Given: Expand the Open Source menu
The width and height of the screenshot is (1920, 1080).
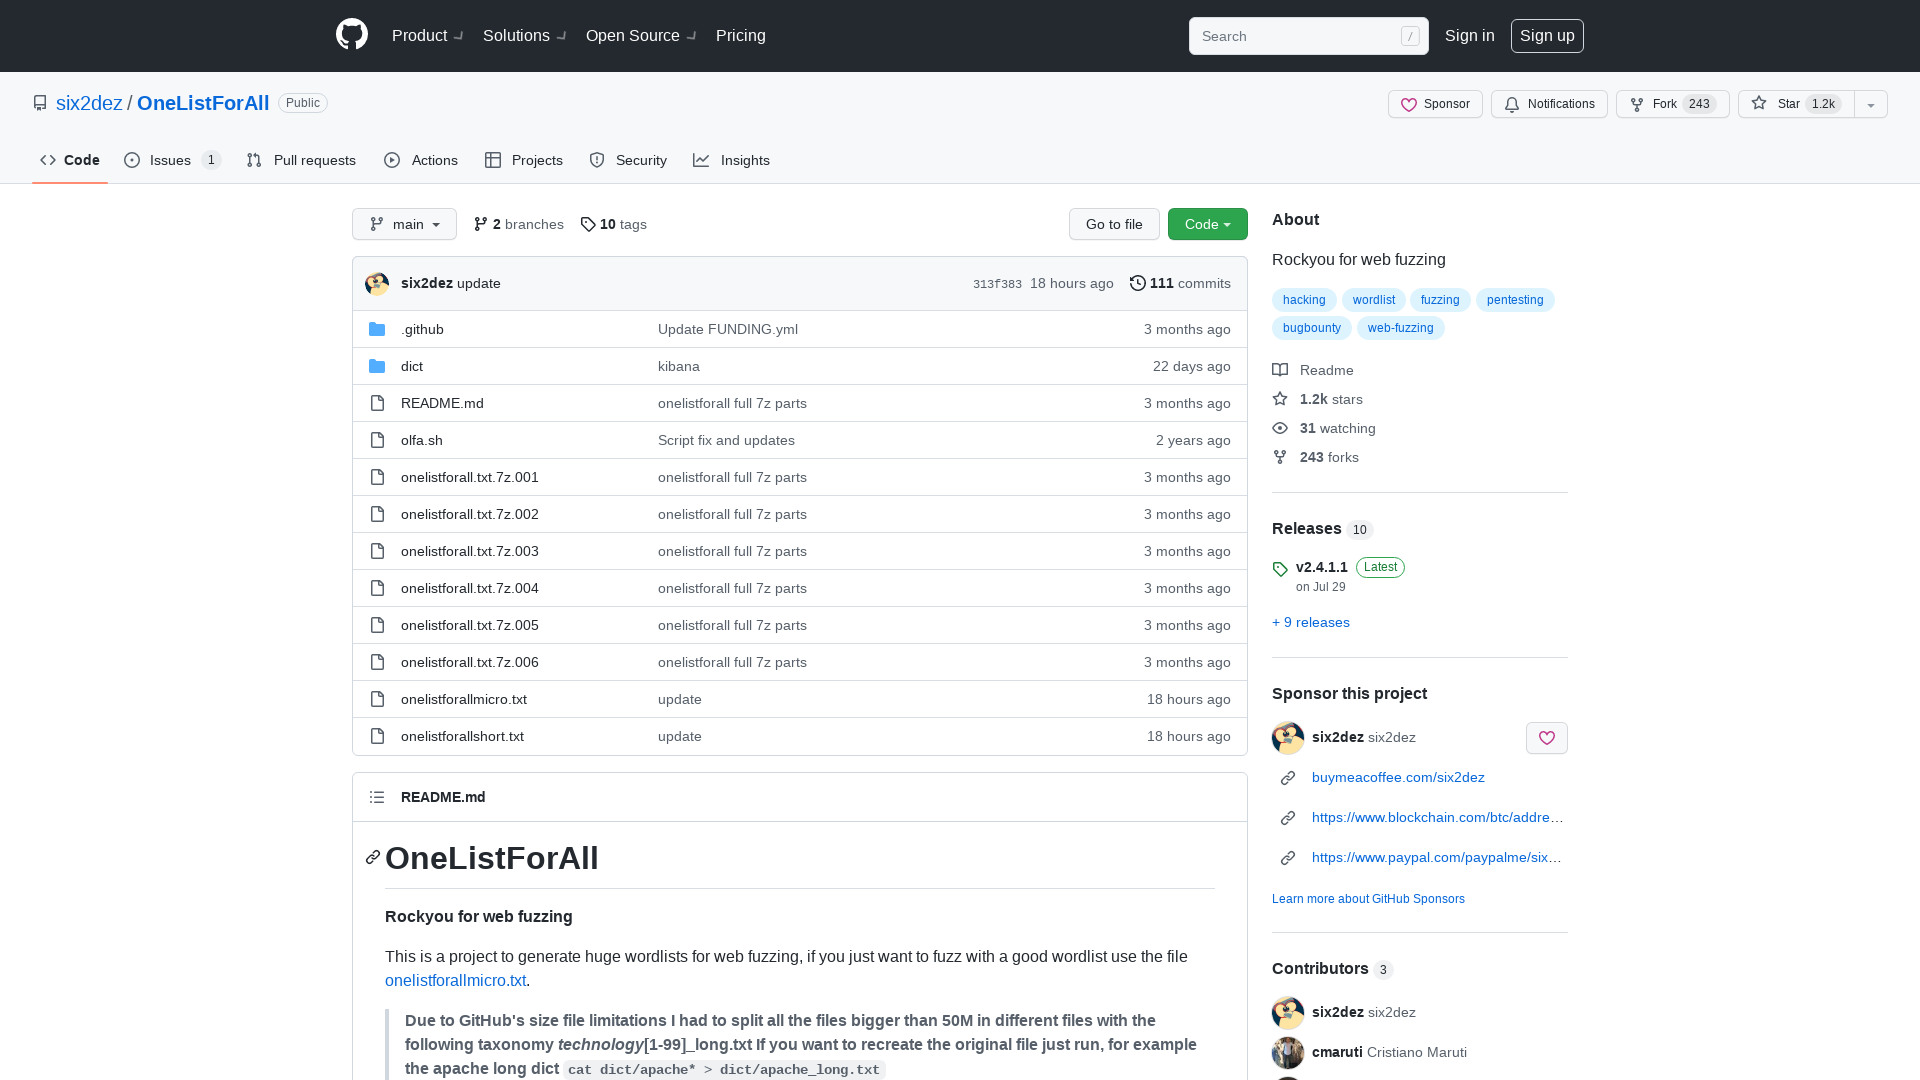Looking at the screenshot, I should (641, 35).
